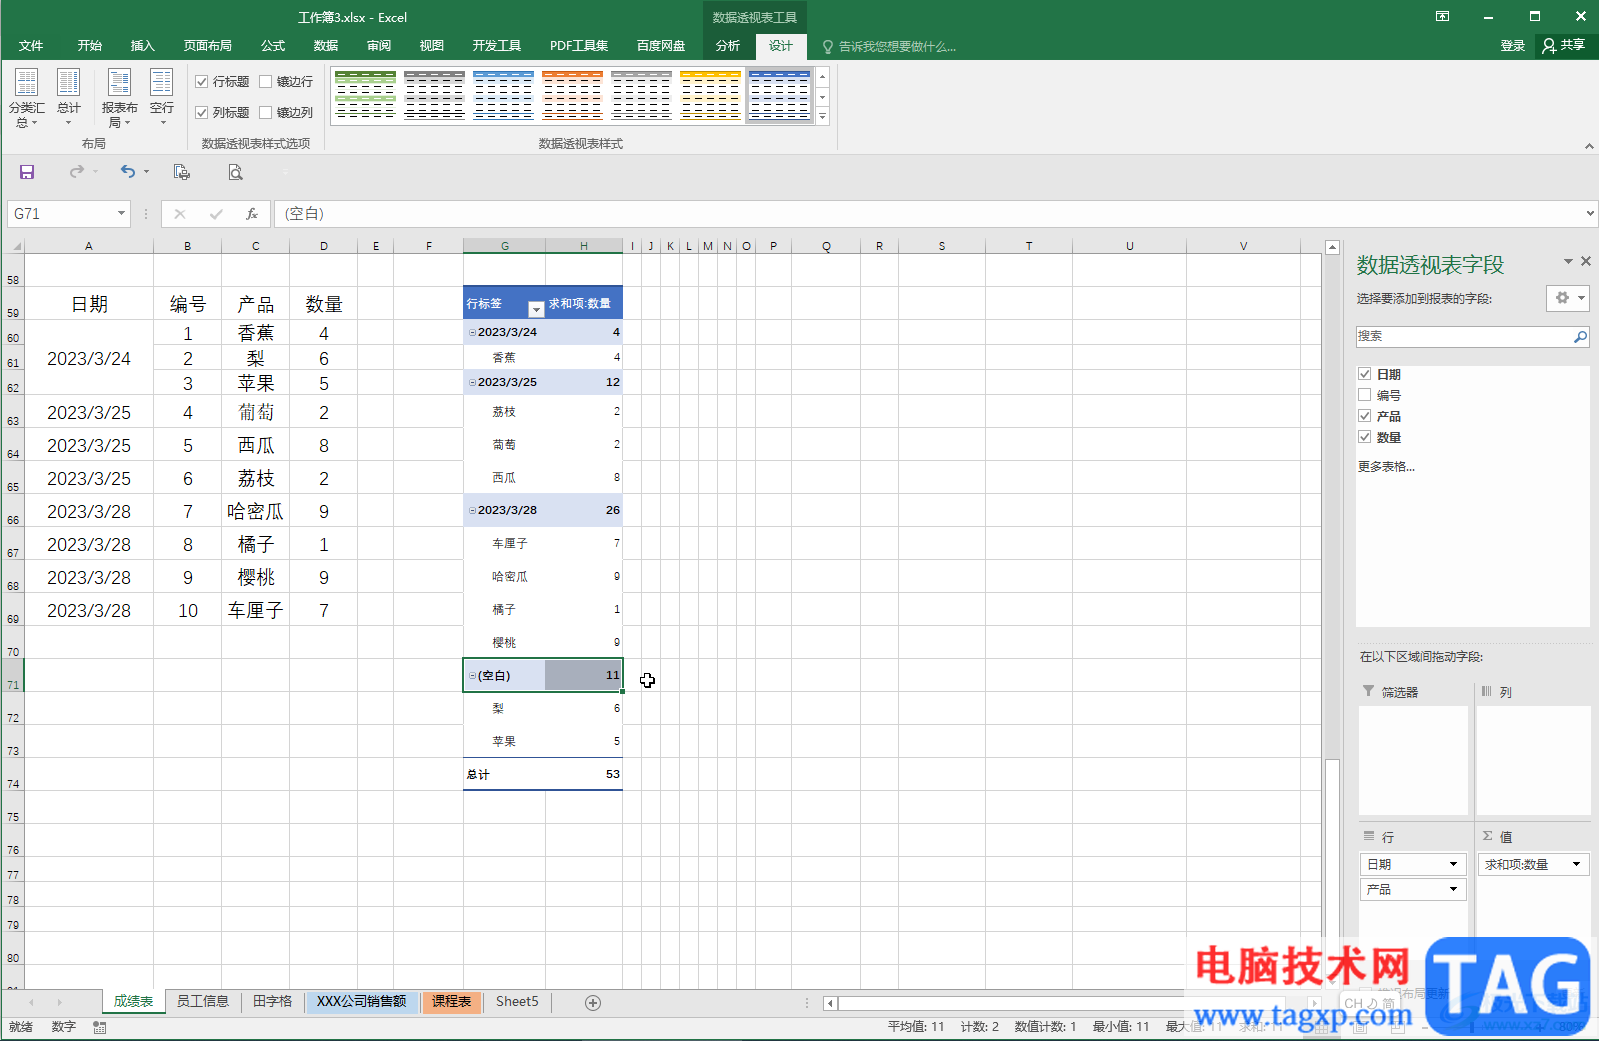Switch to the 公式 ribbon tab
Viewport: 1599px width, 1041px height.
point(273,46)
